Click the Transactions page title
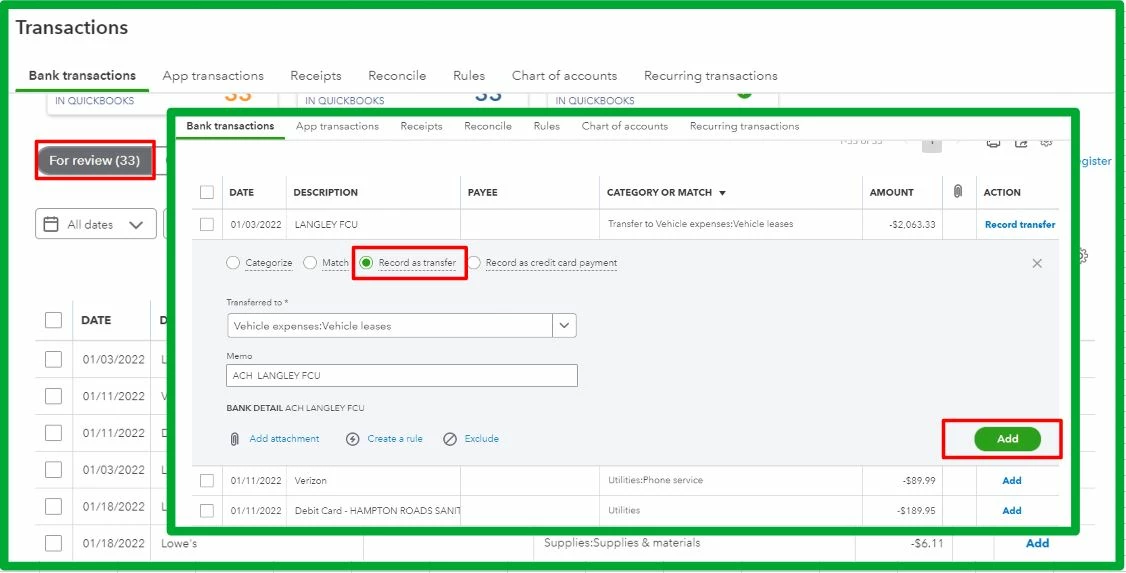 pos(72,27)
